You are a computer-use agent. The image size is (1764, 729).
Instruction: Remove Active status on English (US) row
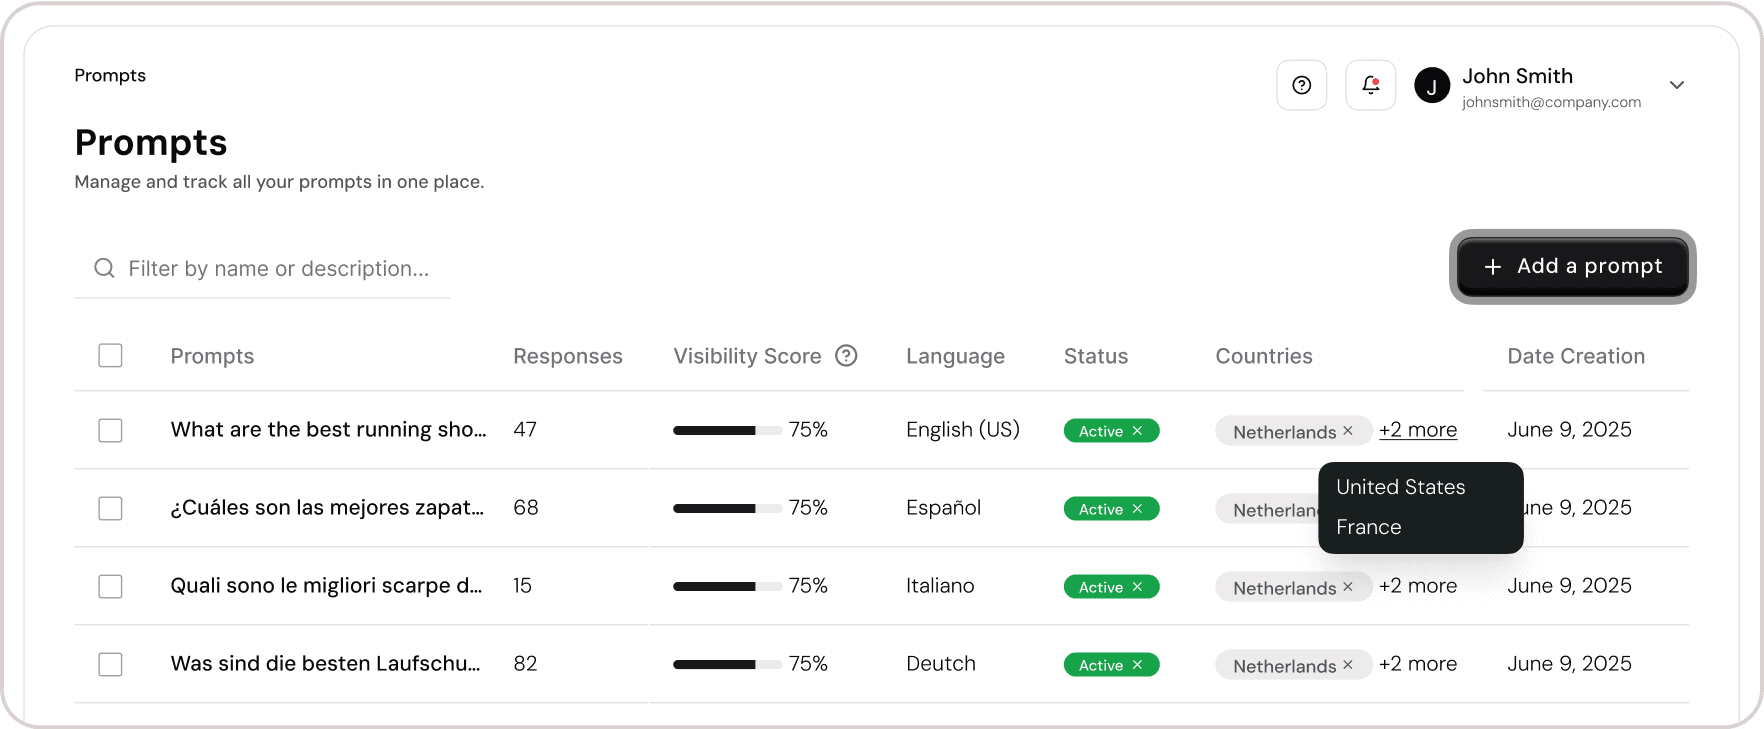pyautogui.click(x=1137, y=431)
